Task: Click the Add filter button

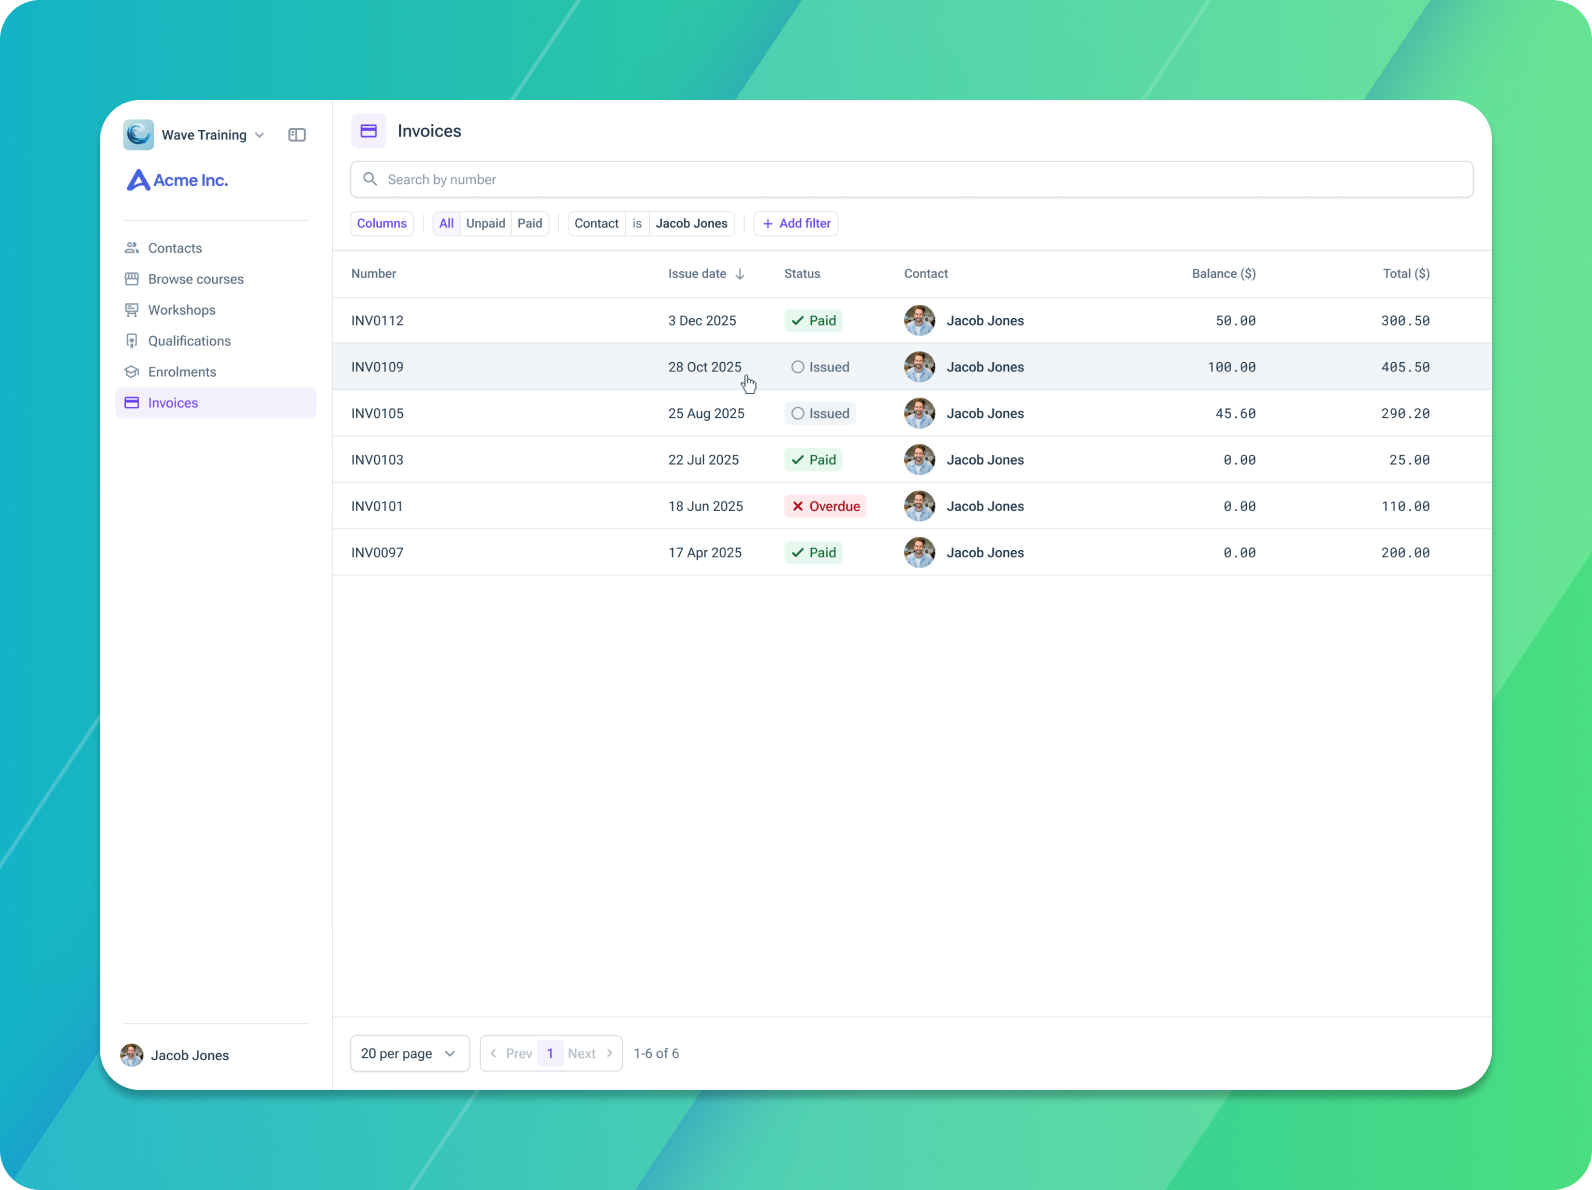Action: coord(796,224)
